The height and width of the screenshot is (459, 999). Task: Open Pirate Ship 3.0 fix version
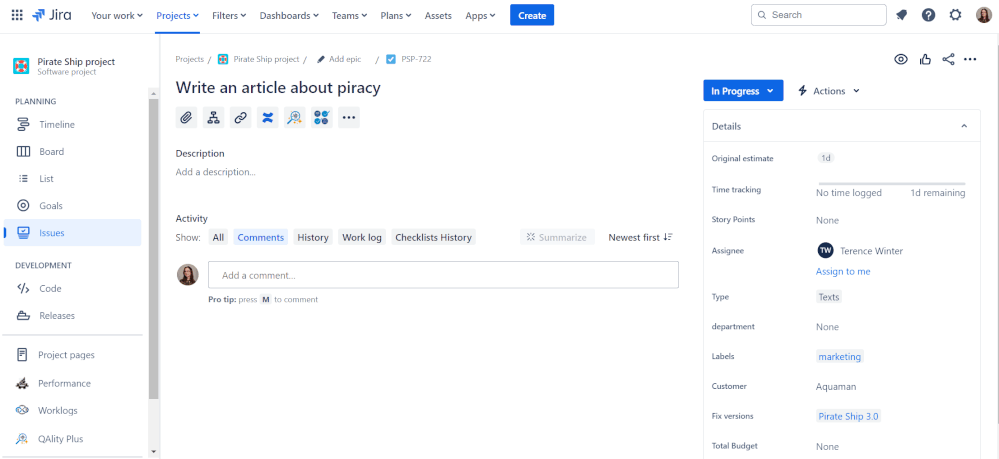tap(849, 416)
